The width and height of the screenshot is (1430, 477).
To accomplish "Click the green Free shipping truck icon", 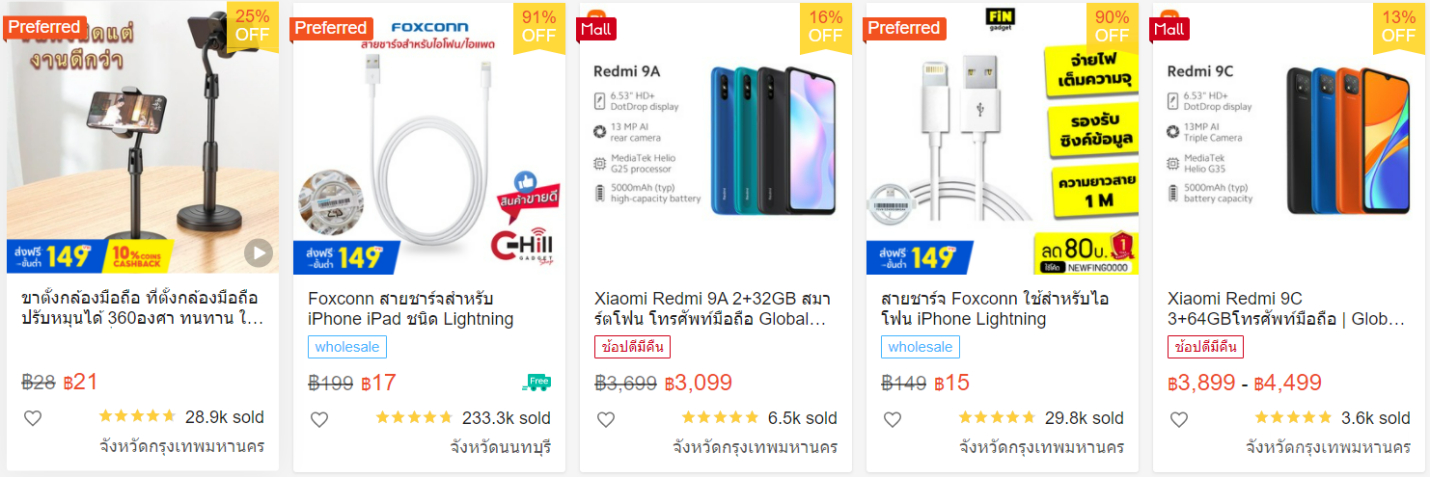I will (x=537, y=382).
